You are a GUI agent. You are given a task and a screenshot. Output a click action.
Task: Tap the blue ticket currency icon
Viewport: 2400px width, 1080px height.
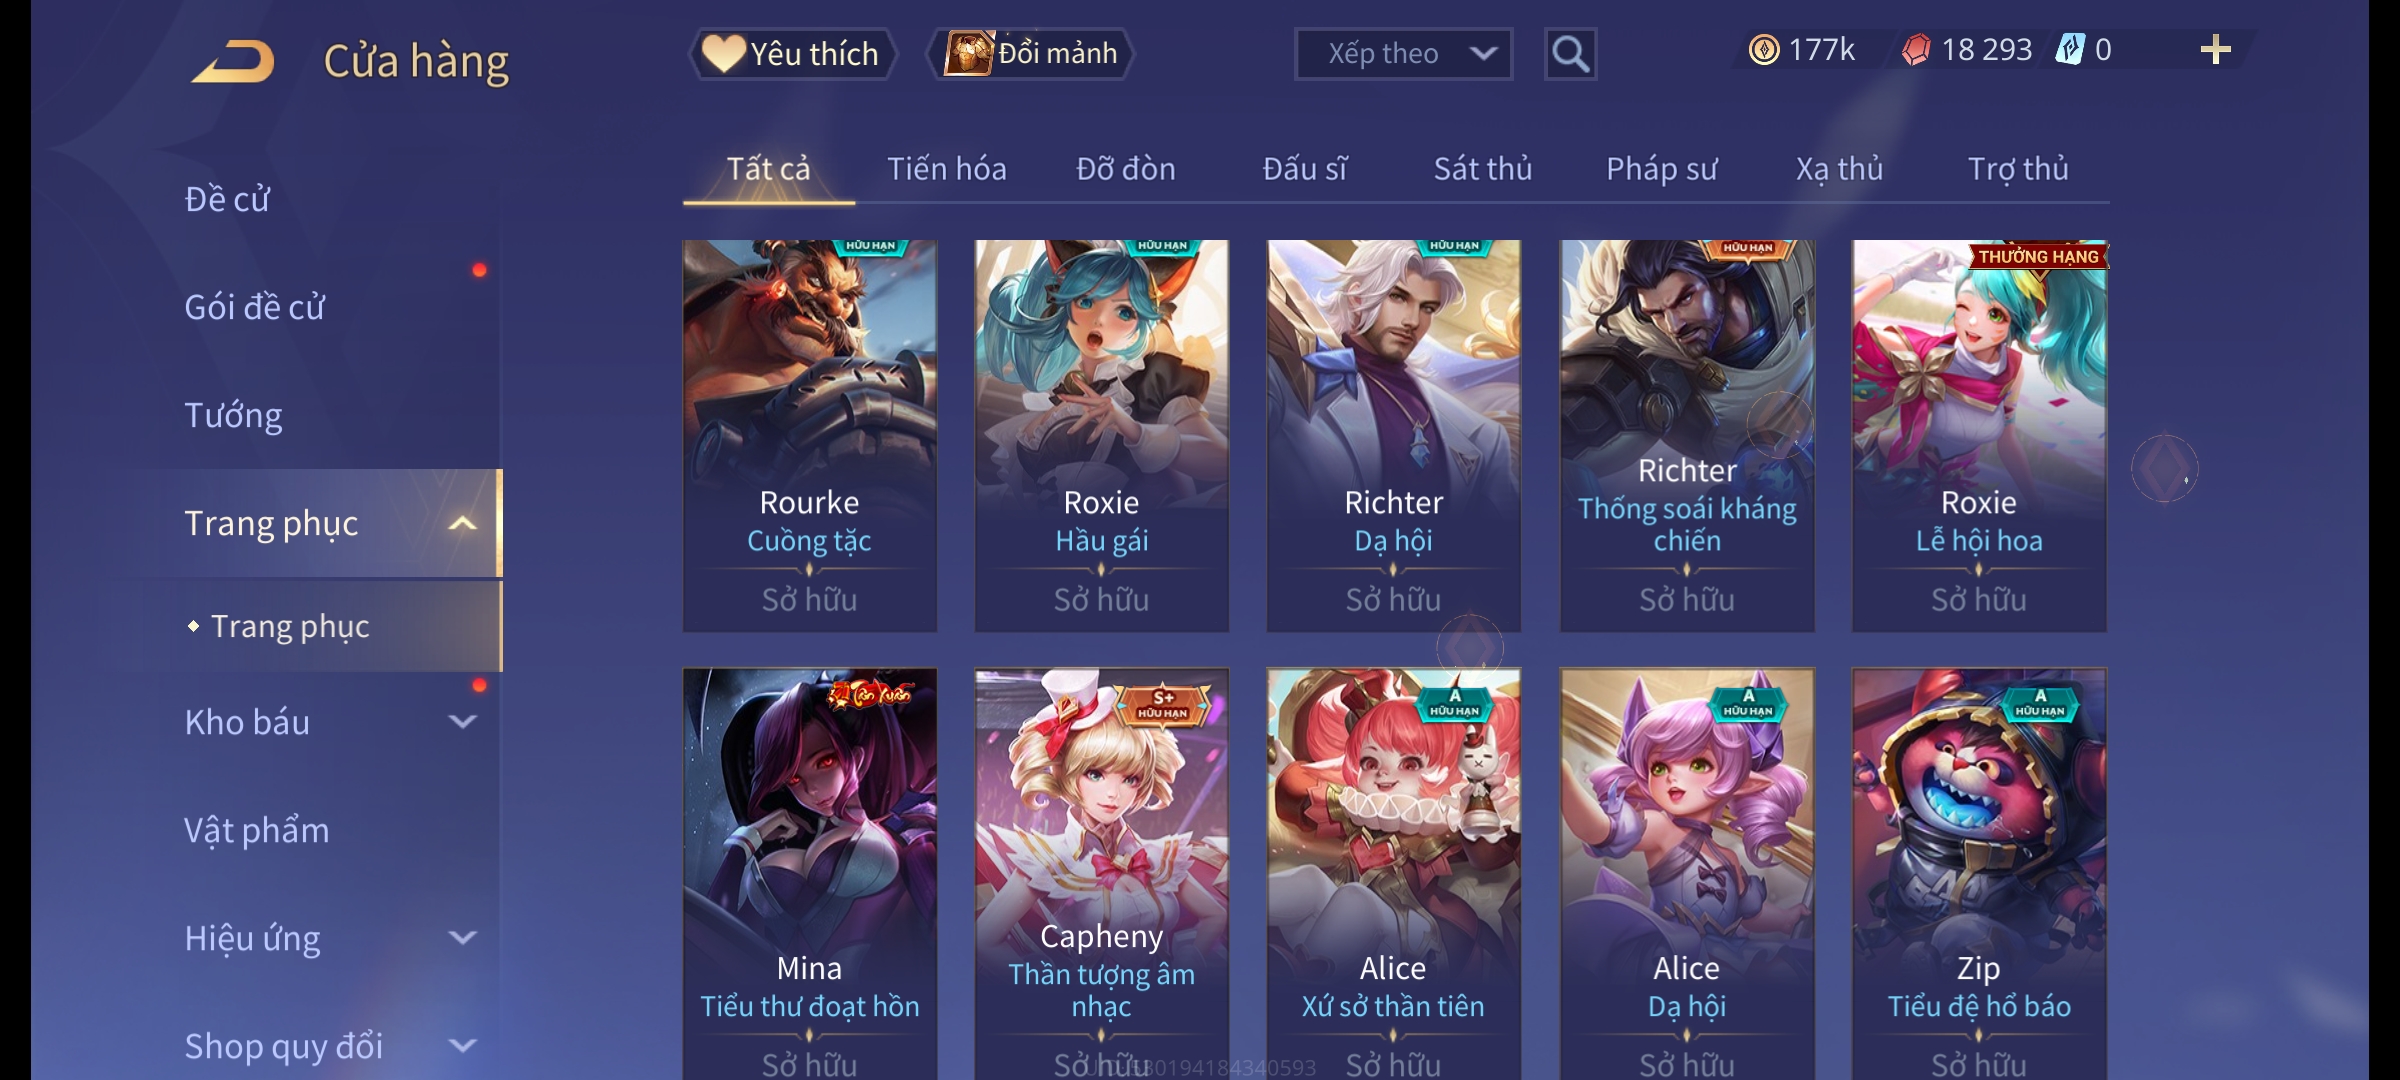(2069, 50)
